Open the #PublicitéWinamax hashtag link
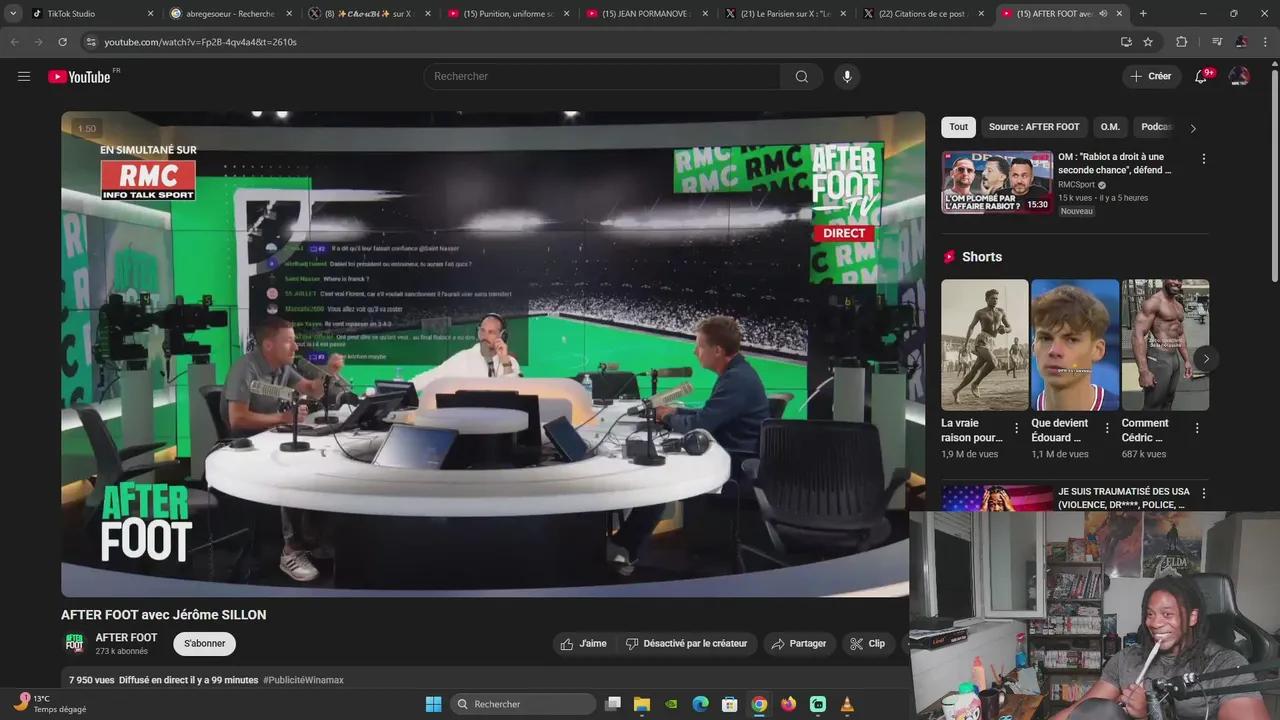 (x=303, y=680)
